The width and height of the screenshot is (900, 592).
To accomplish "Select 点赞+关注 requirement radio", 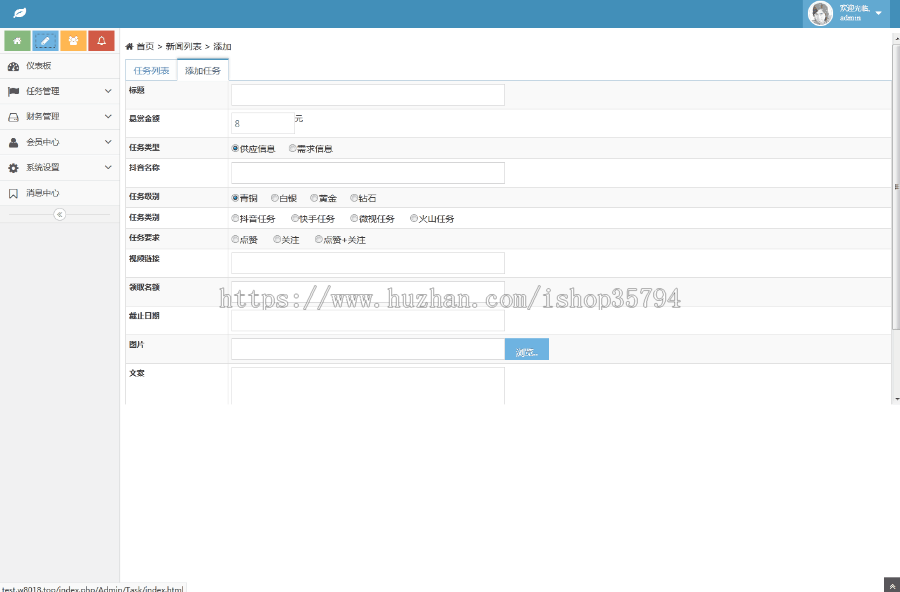I will pyautogui.click(x=319, y=239).
